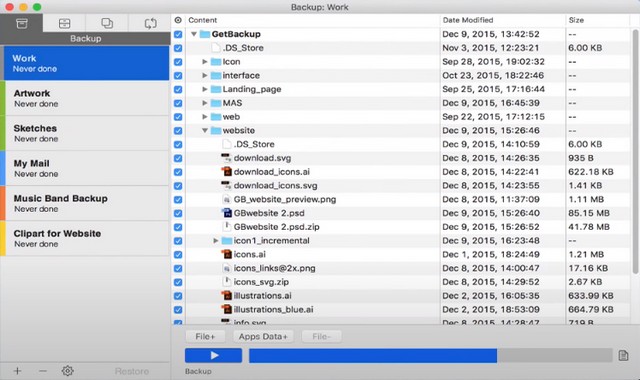This screenshot has width=640, height=380.
Task: Open the Archive tab icon
Action: (64, 23)
